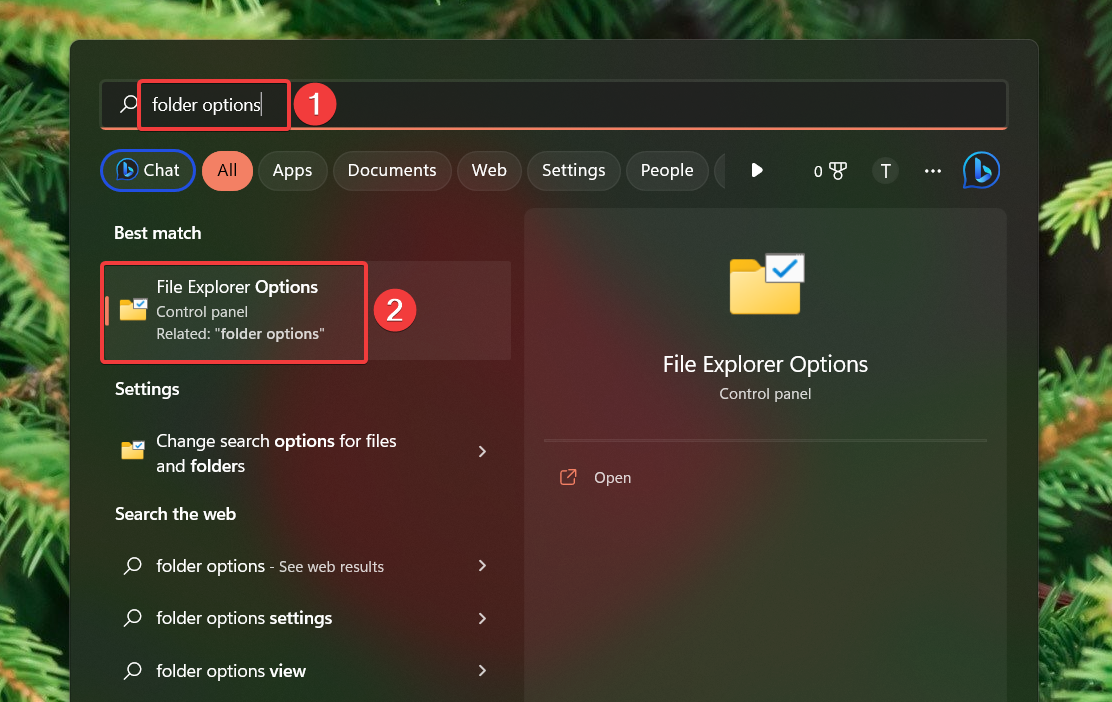This screenshot has width=1112, height=702.
Task: Open 'Change search options for files and folders'
Action: coord(306,452)
